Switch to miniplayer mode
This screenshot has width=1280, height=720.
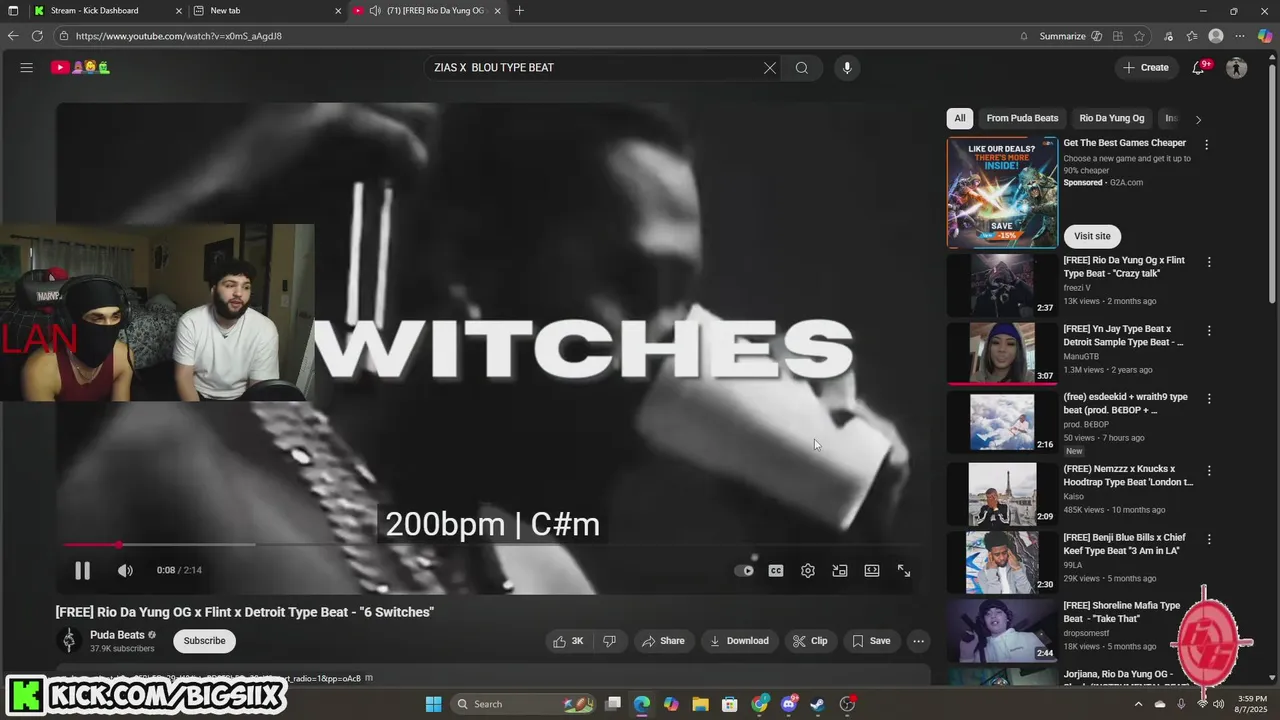(840, 571)
